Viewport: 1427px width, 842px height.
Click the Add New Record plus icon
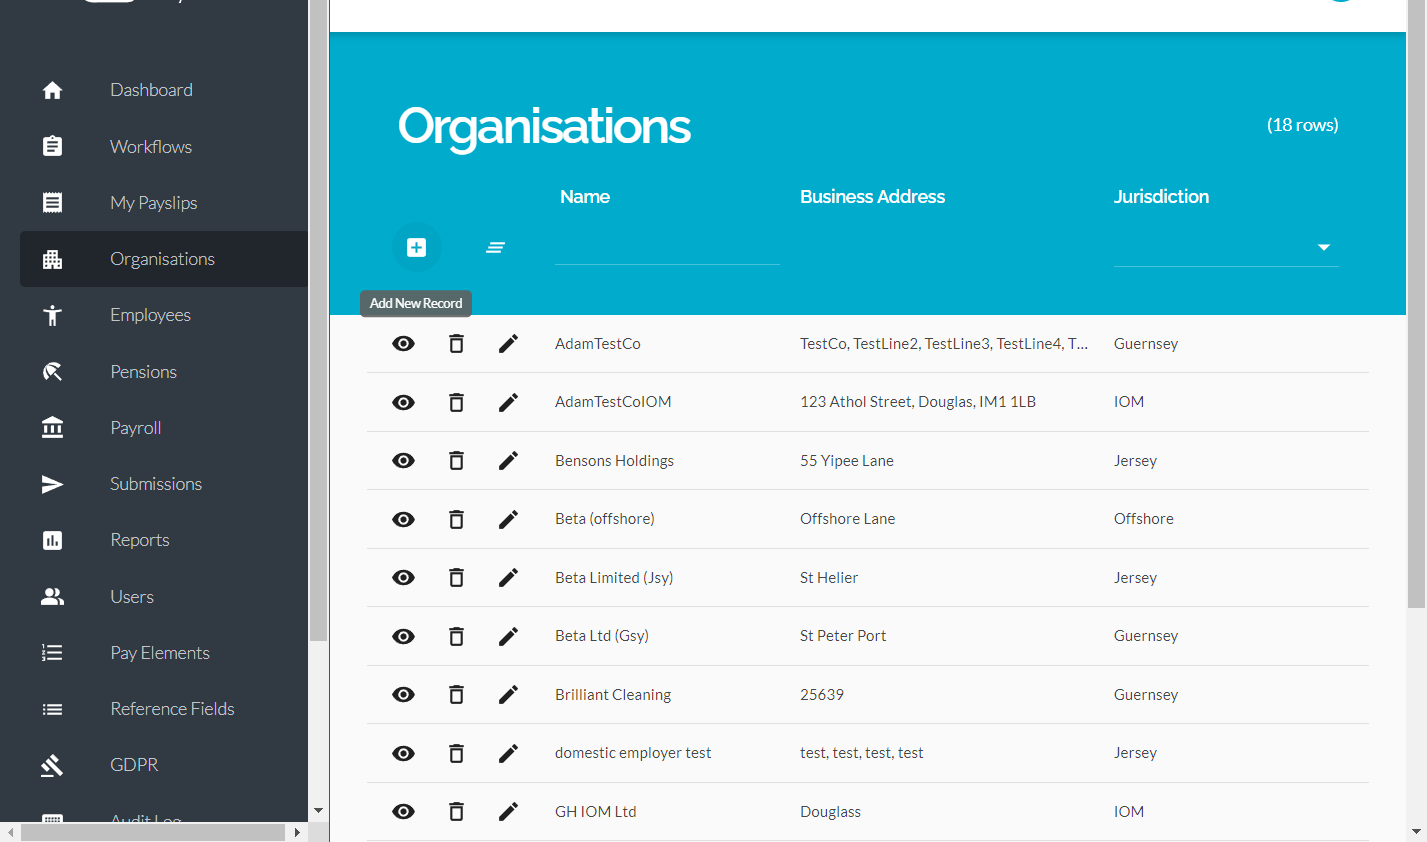(417, 247)
